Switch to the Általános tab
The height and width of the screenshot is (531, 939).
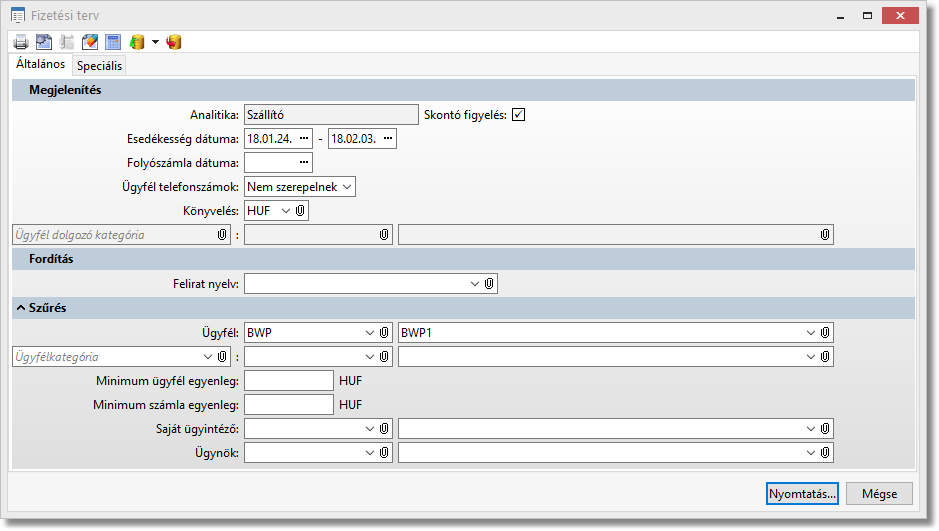pyautogui.click(x=41, y=63)
